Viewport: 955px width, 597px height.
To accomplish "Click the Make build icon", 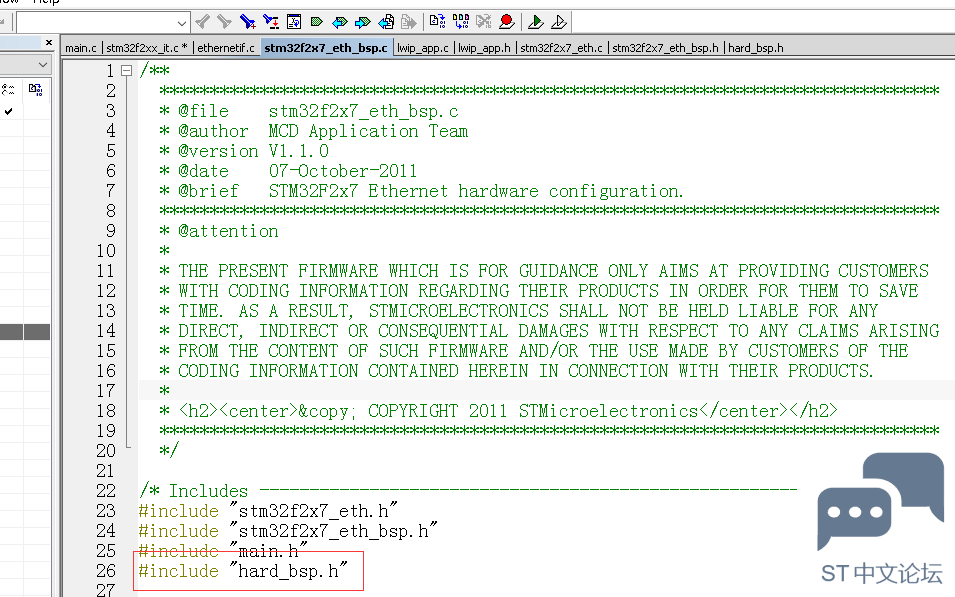I will [461, 23].
